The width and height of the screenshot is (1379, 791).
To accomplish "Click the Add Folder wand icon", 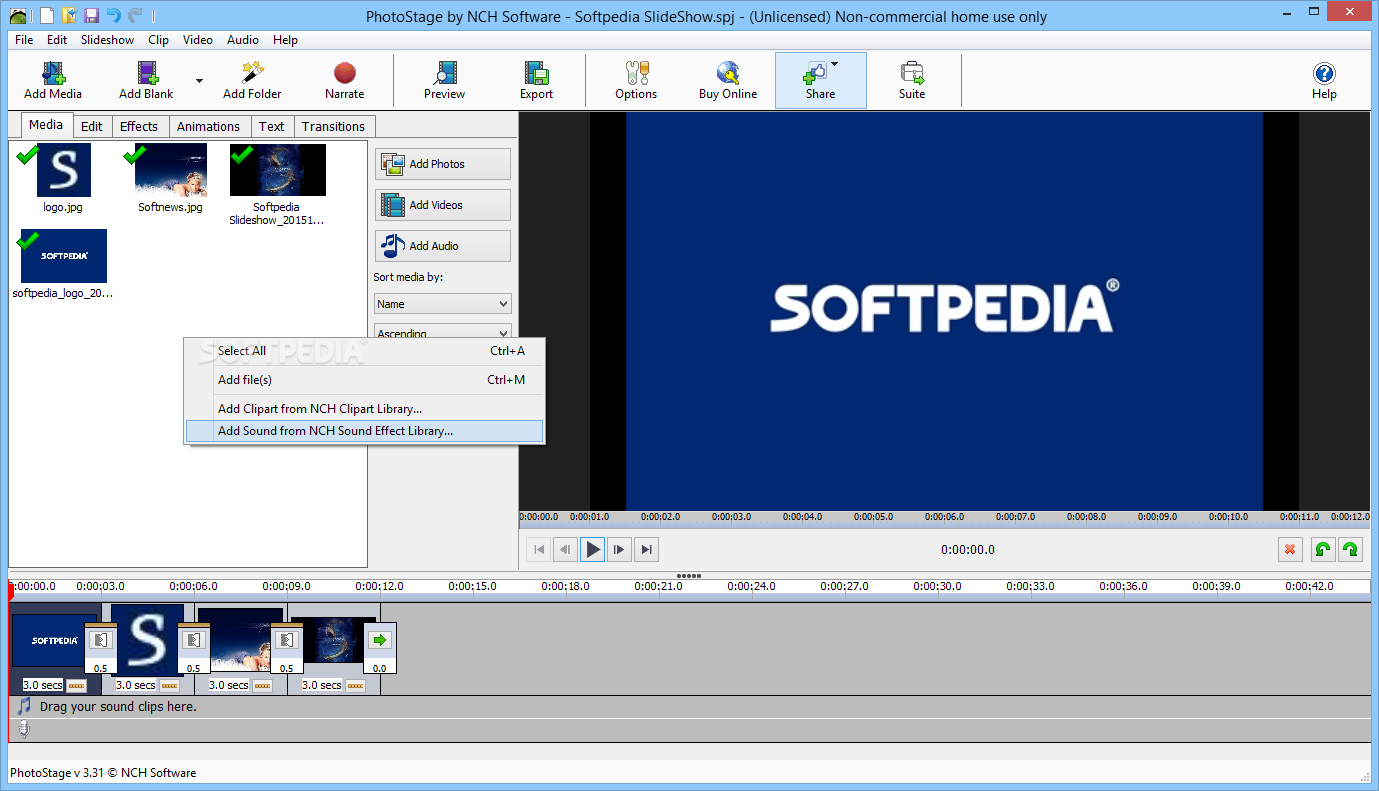I will point(252,73).
